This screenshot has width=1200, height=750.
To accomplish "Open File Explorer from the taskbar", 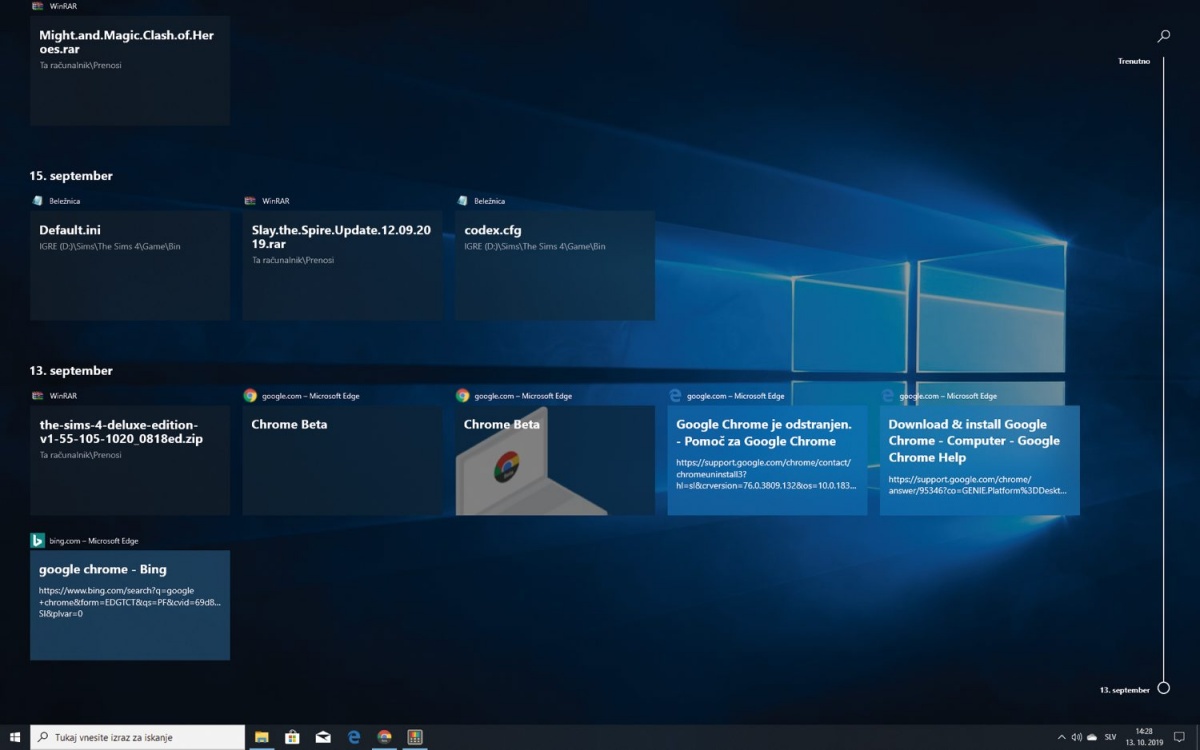I will point(262,737).
